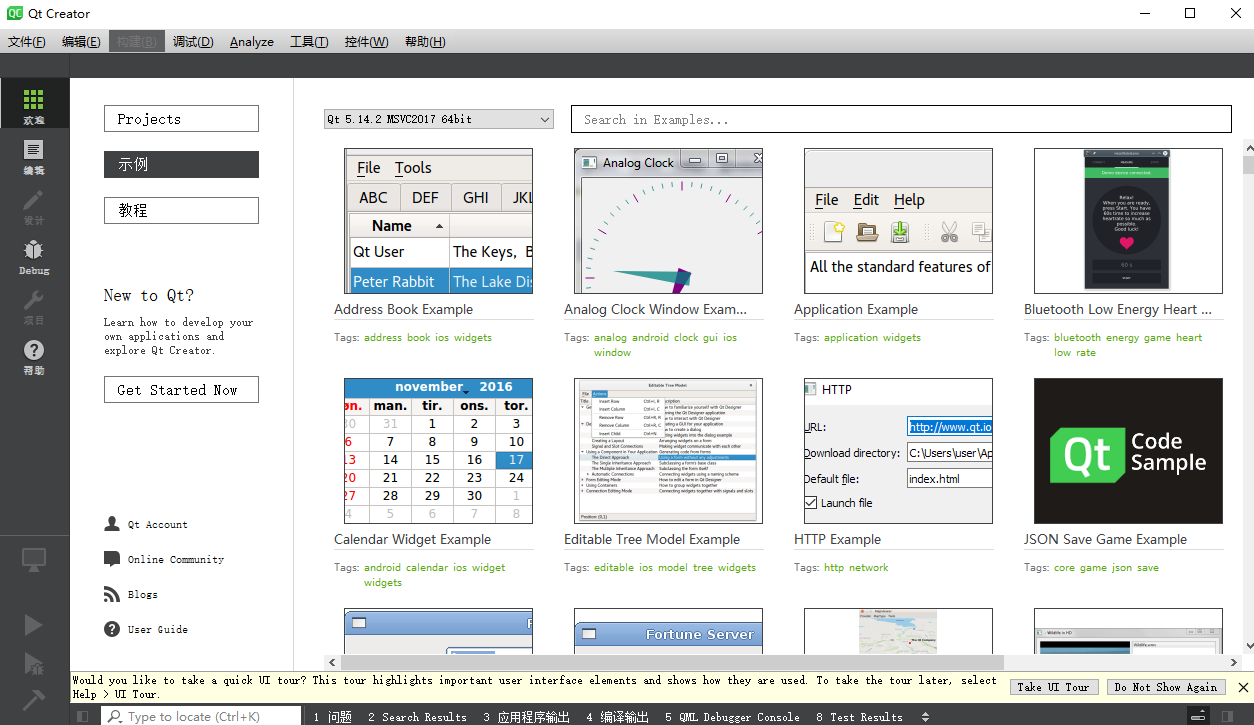Click the 教程 tutorials button
The height and width of the screenshot is (725, 1254).
[x=181, y=210]
